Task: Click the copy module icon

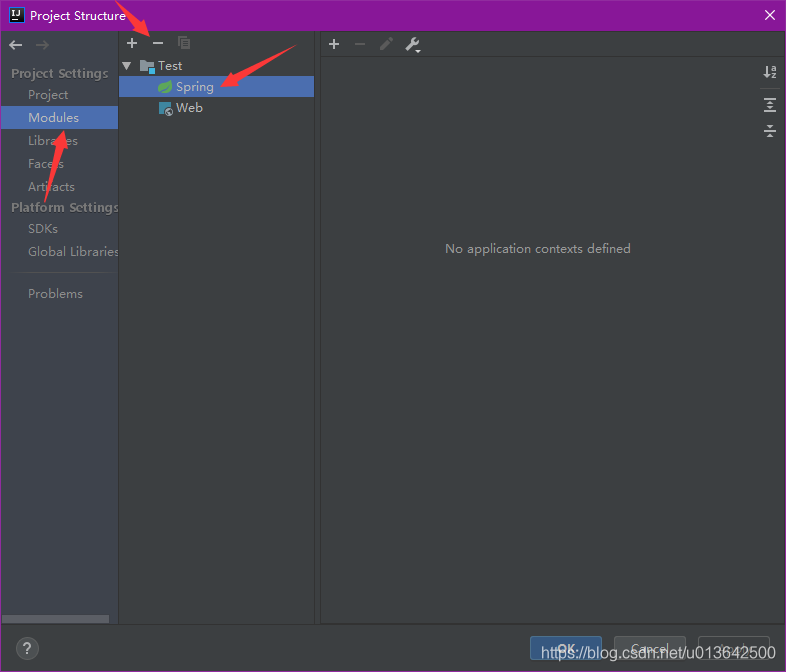Action: pos(184,43)
